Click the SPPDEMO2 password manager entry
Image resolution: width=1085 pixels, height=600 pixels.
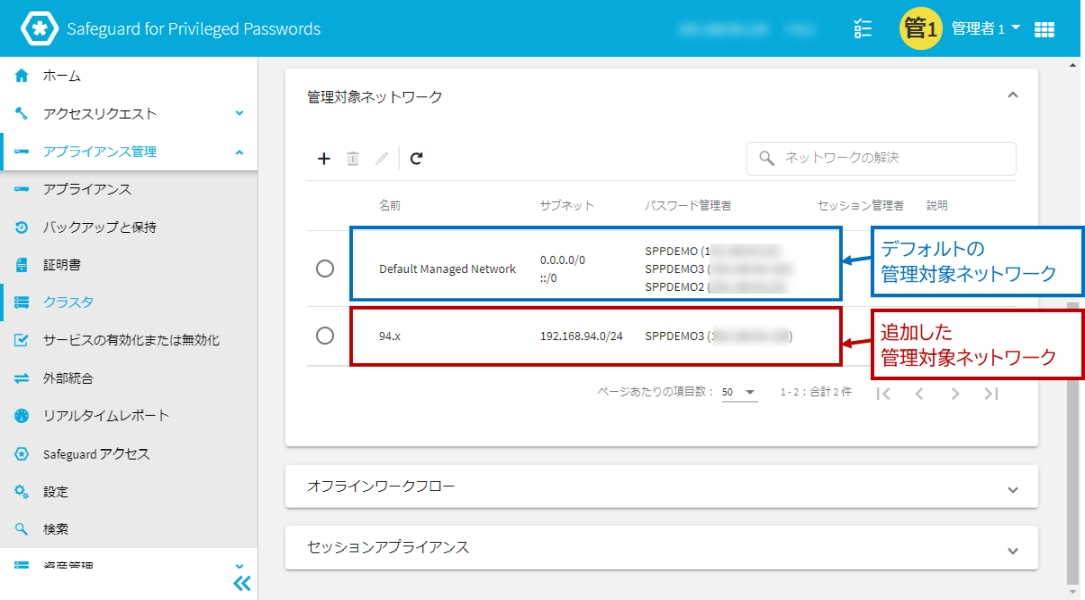715,287
